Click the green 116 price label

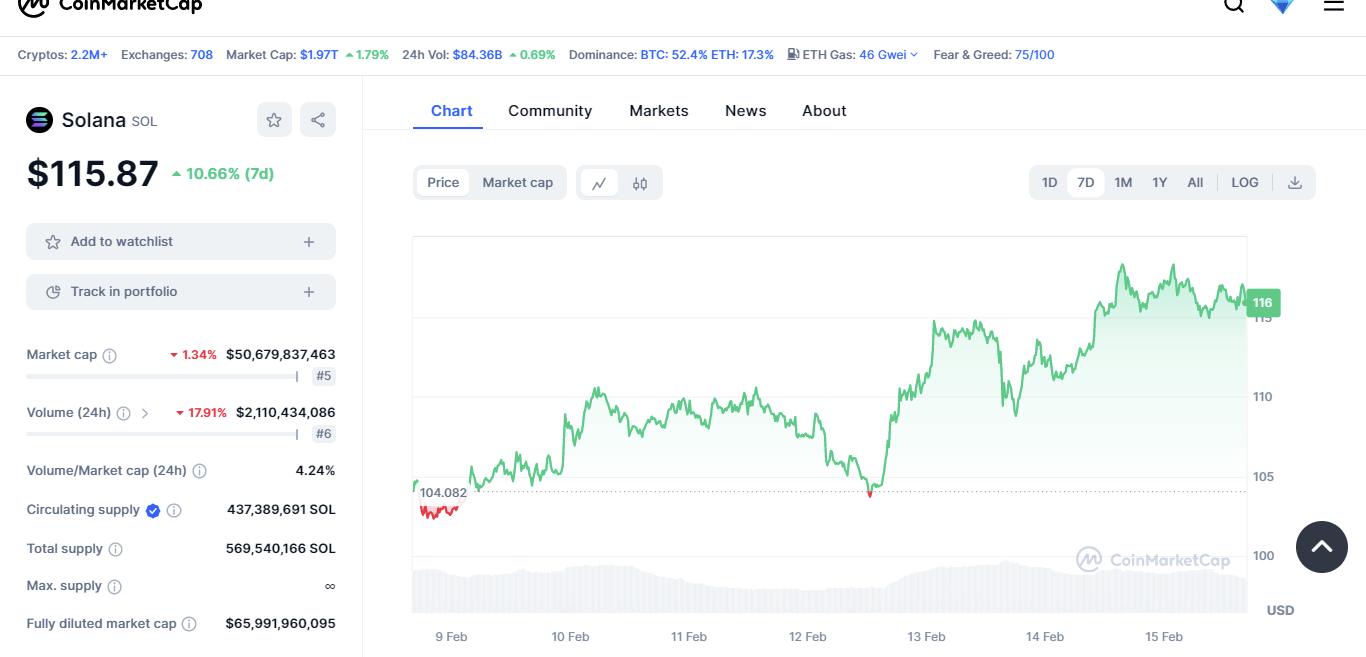(1263, 303)
